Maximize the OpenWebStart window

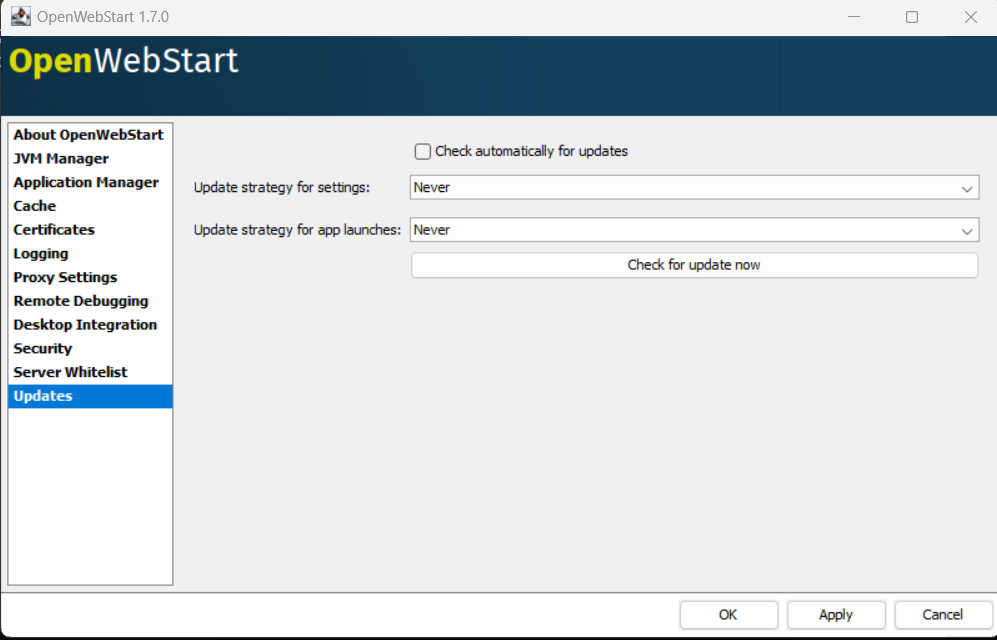tap(912, 17)
